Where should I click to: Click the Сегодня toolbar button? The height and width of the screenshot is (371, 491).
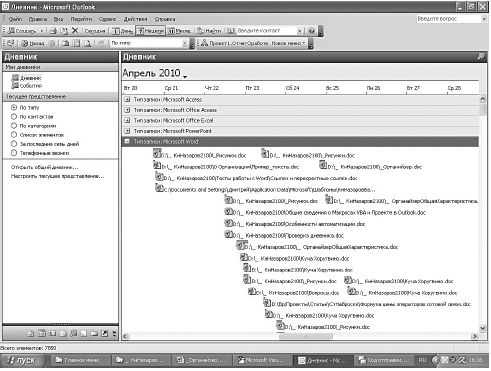coord(95,31)
